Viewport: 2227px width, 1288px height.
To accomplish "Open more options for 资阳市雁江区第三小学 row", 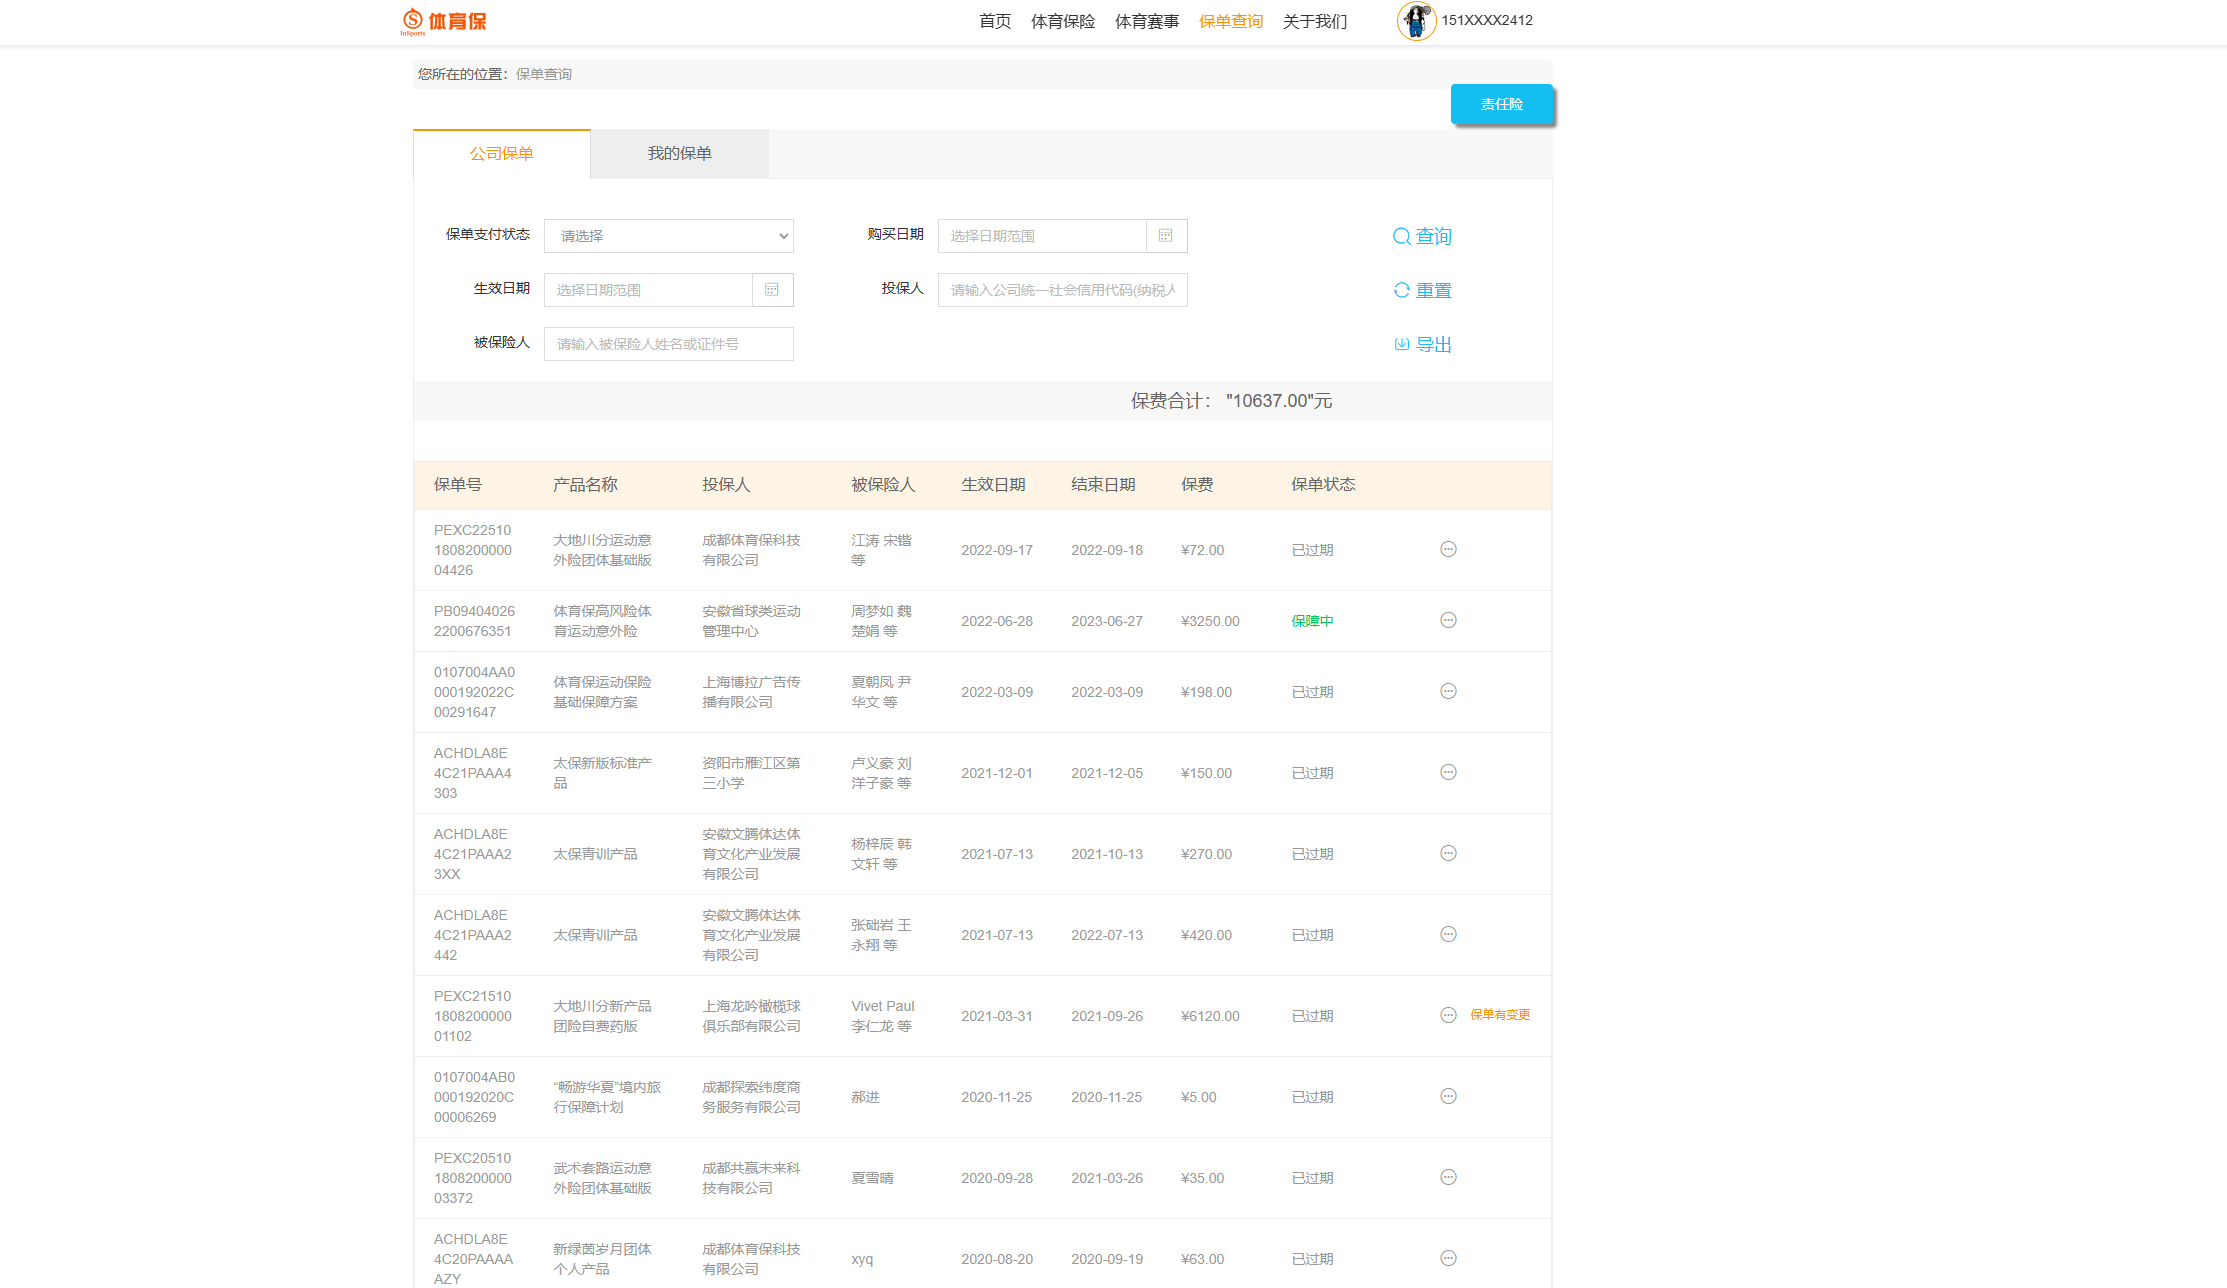I will coord(1448,772).
